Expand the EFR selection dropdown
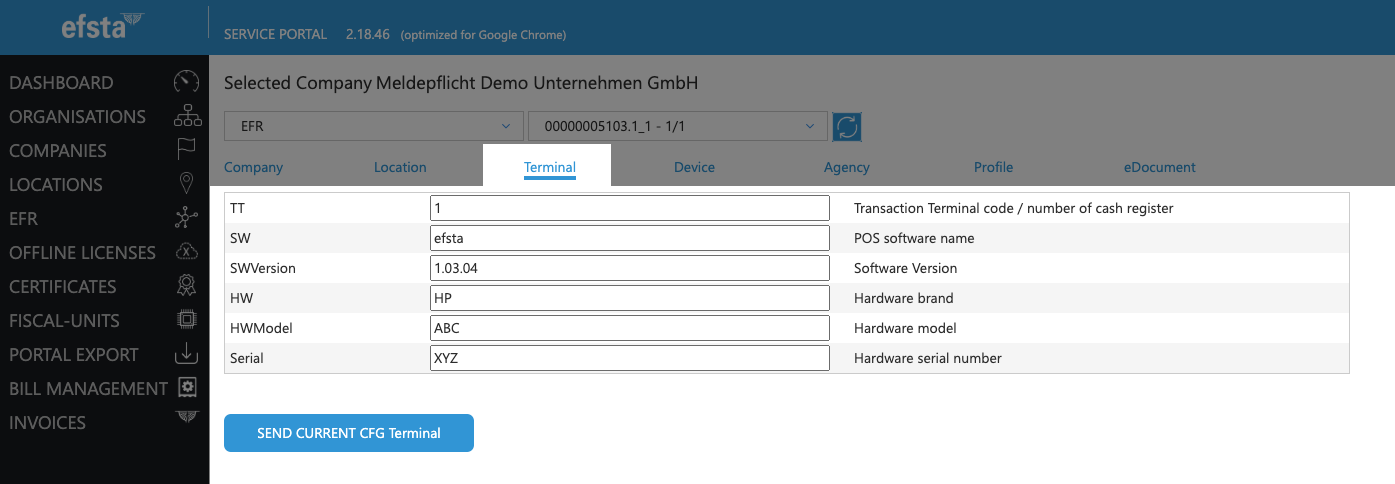 [374, 127]
